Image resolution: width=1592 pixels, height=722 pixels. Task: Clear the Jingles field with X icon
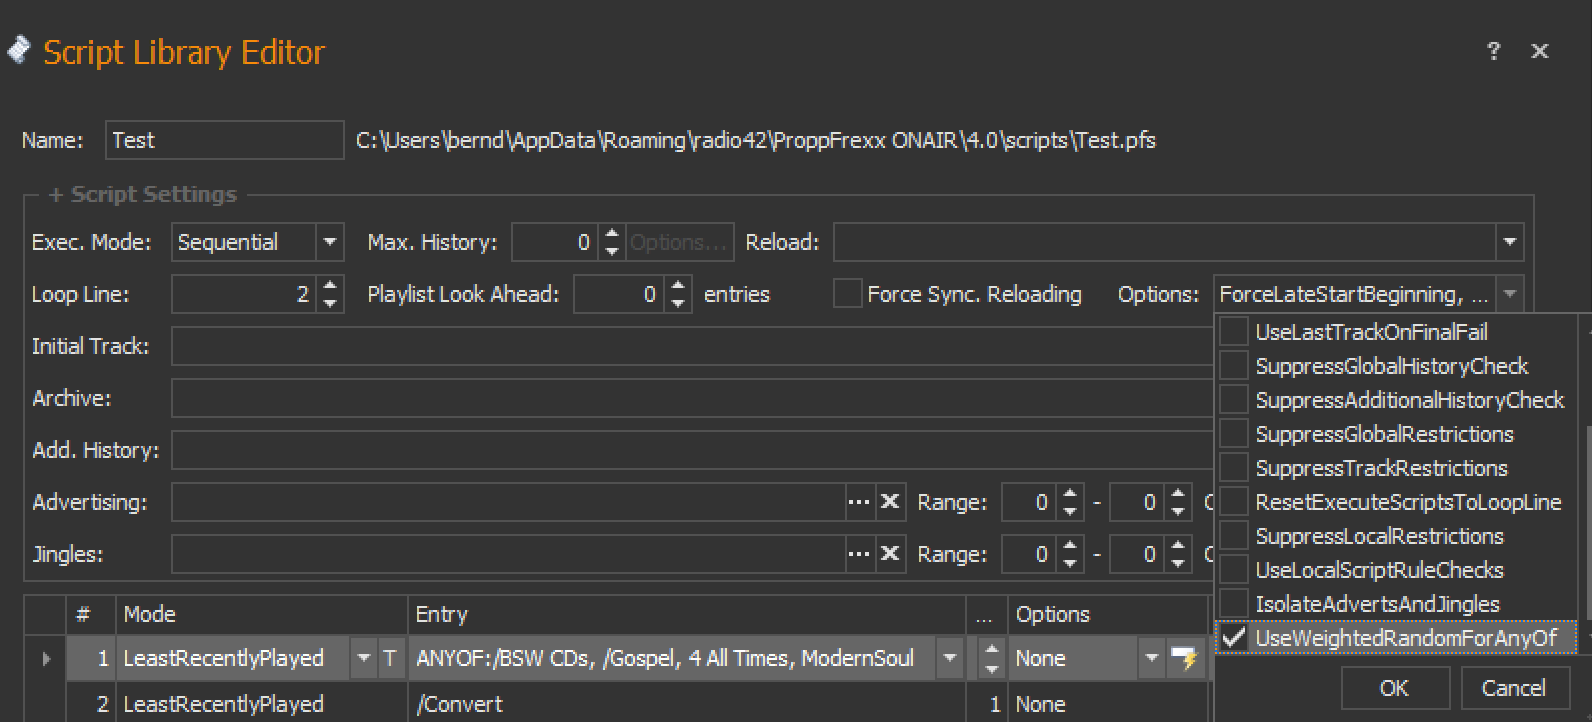click(x=889, y=554)
